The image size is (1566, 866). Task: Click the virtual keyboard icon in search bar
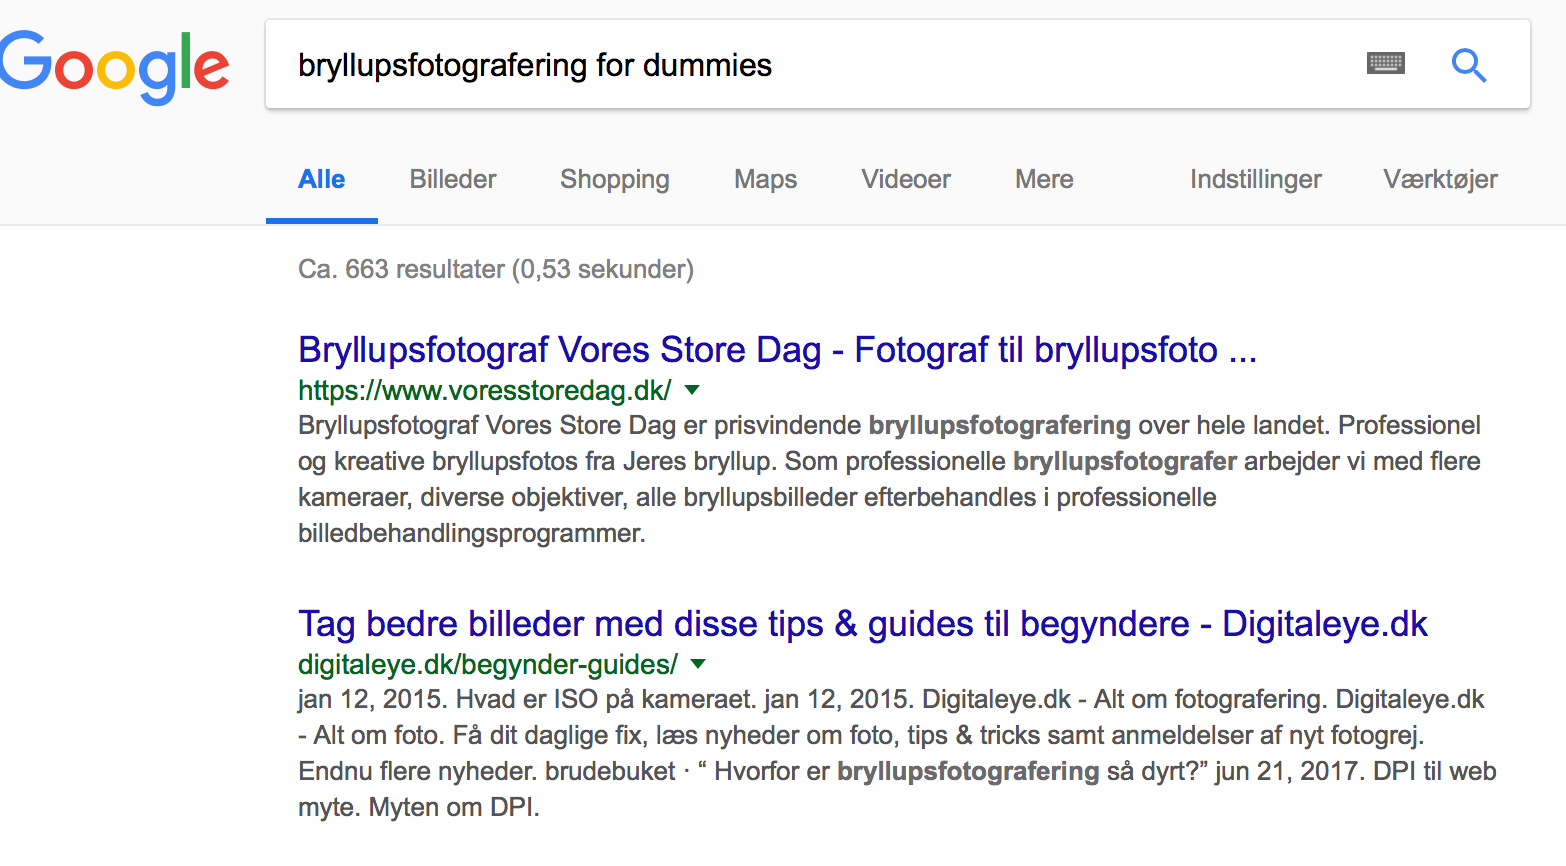1385,63
